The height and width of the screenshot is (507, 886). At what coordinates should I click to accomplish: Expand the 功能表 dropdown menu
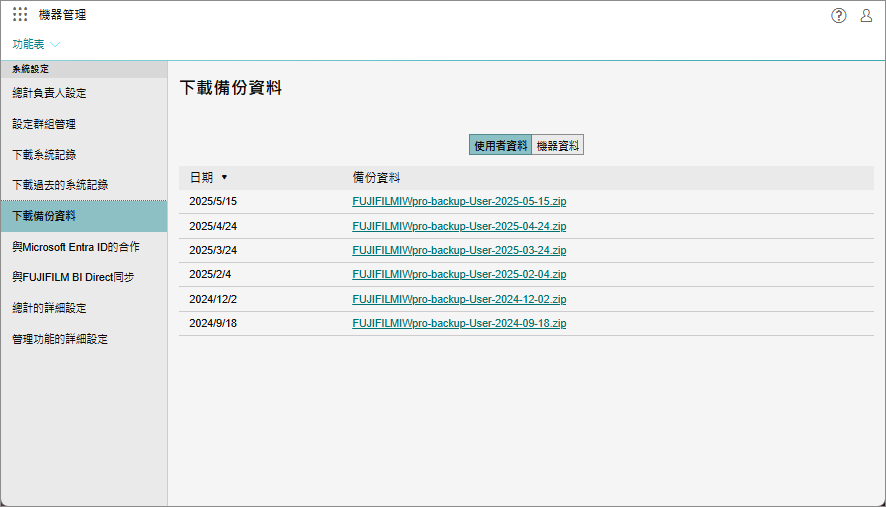point(36,44)
